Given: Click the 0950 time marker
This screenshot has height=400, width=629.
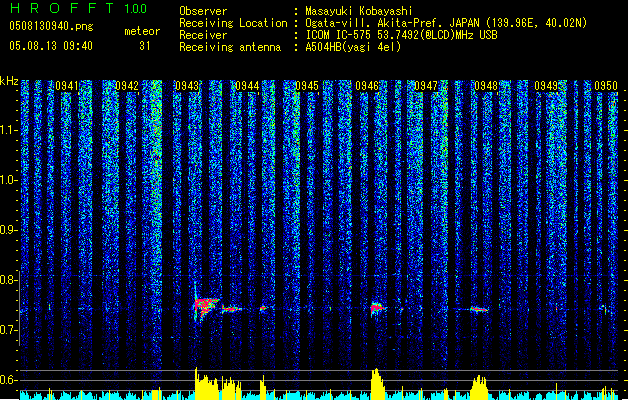Looking at the screenshot, I should pyautogui.click(x=606, y=86).
